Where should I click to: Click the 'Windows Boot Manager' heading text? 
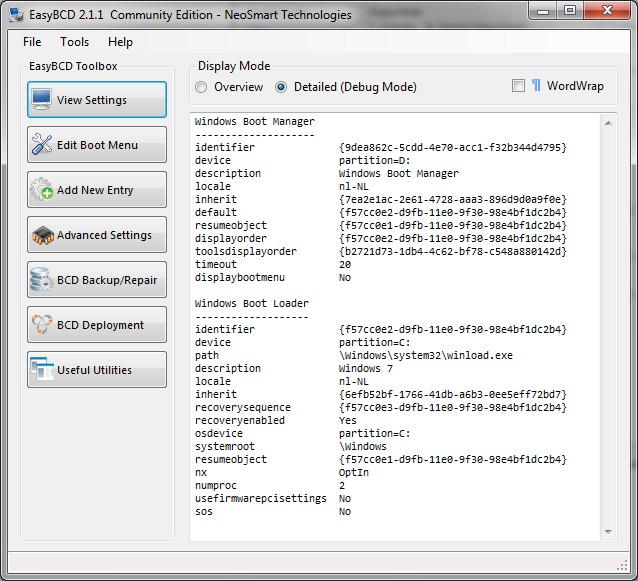255,122
